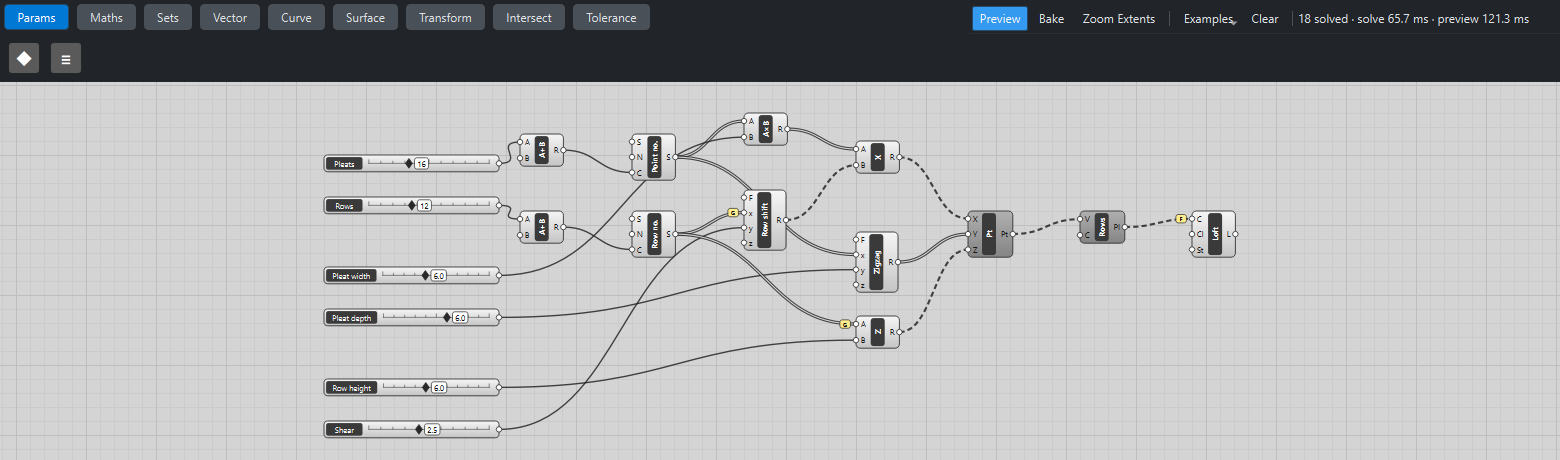
Task: Click the Zigzag node R output port
Action: 899,262
